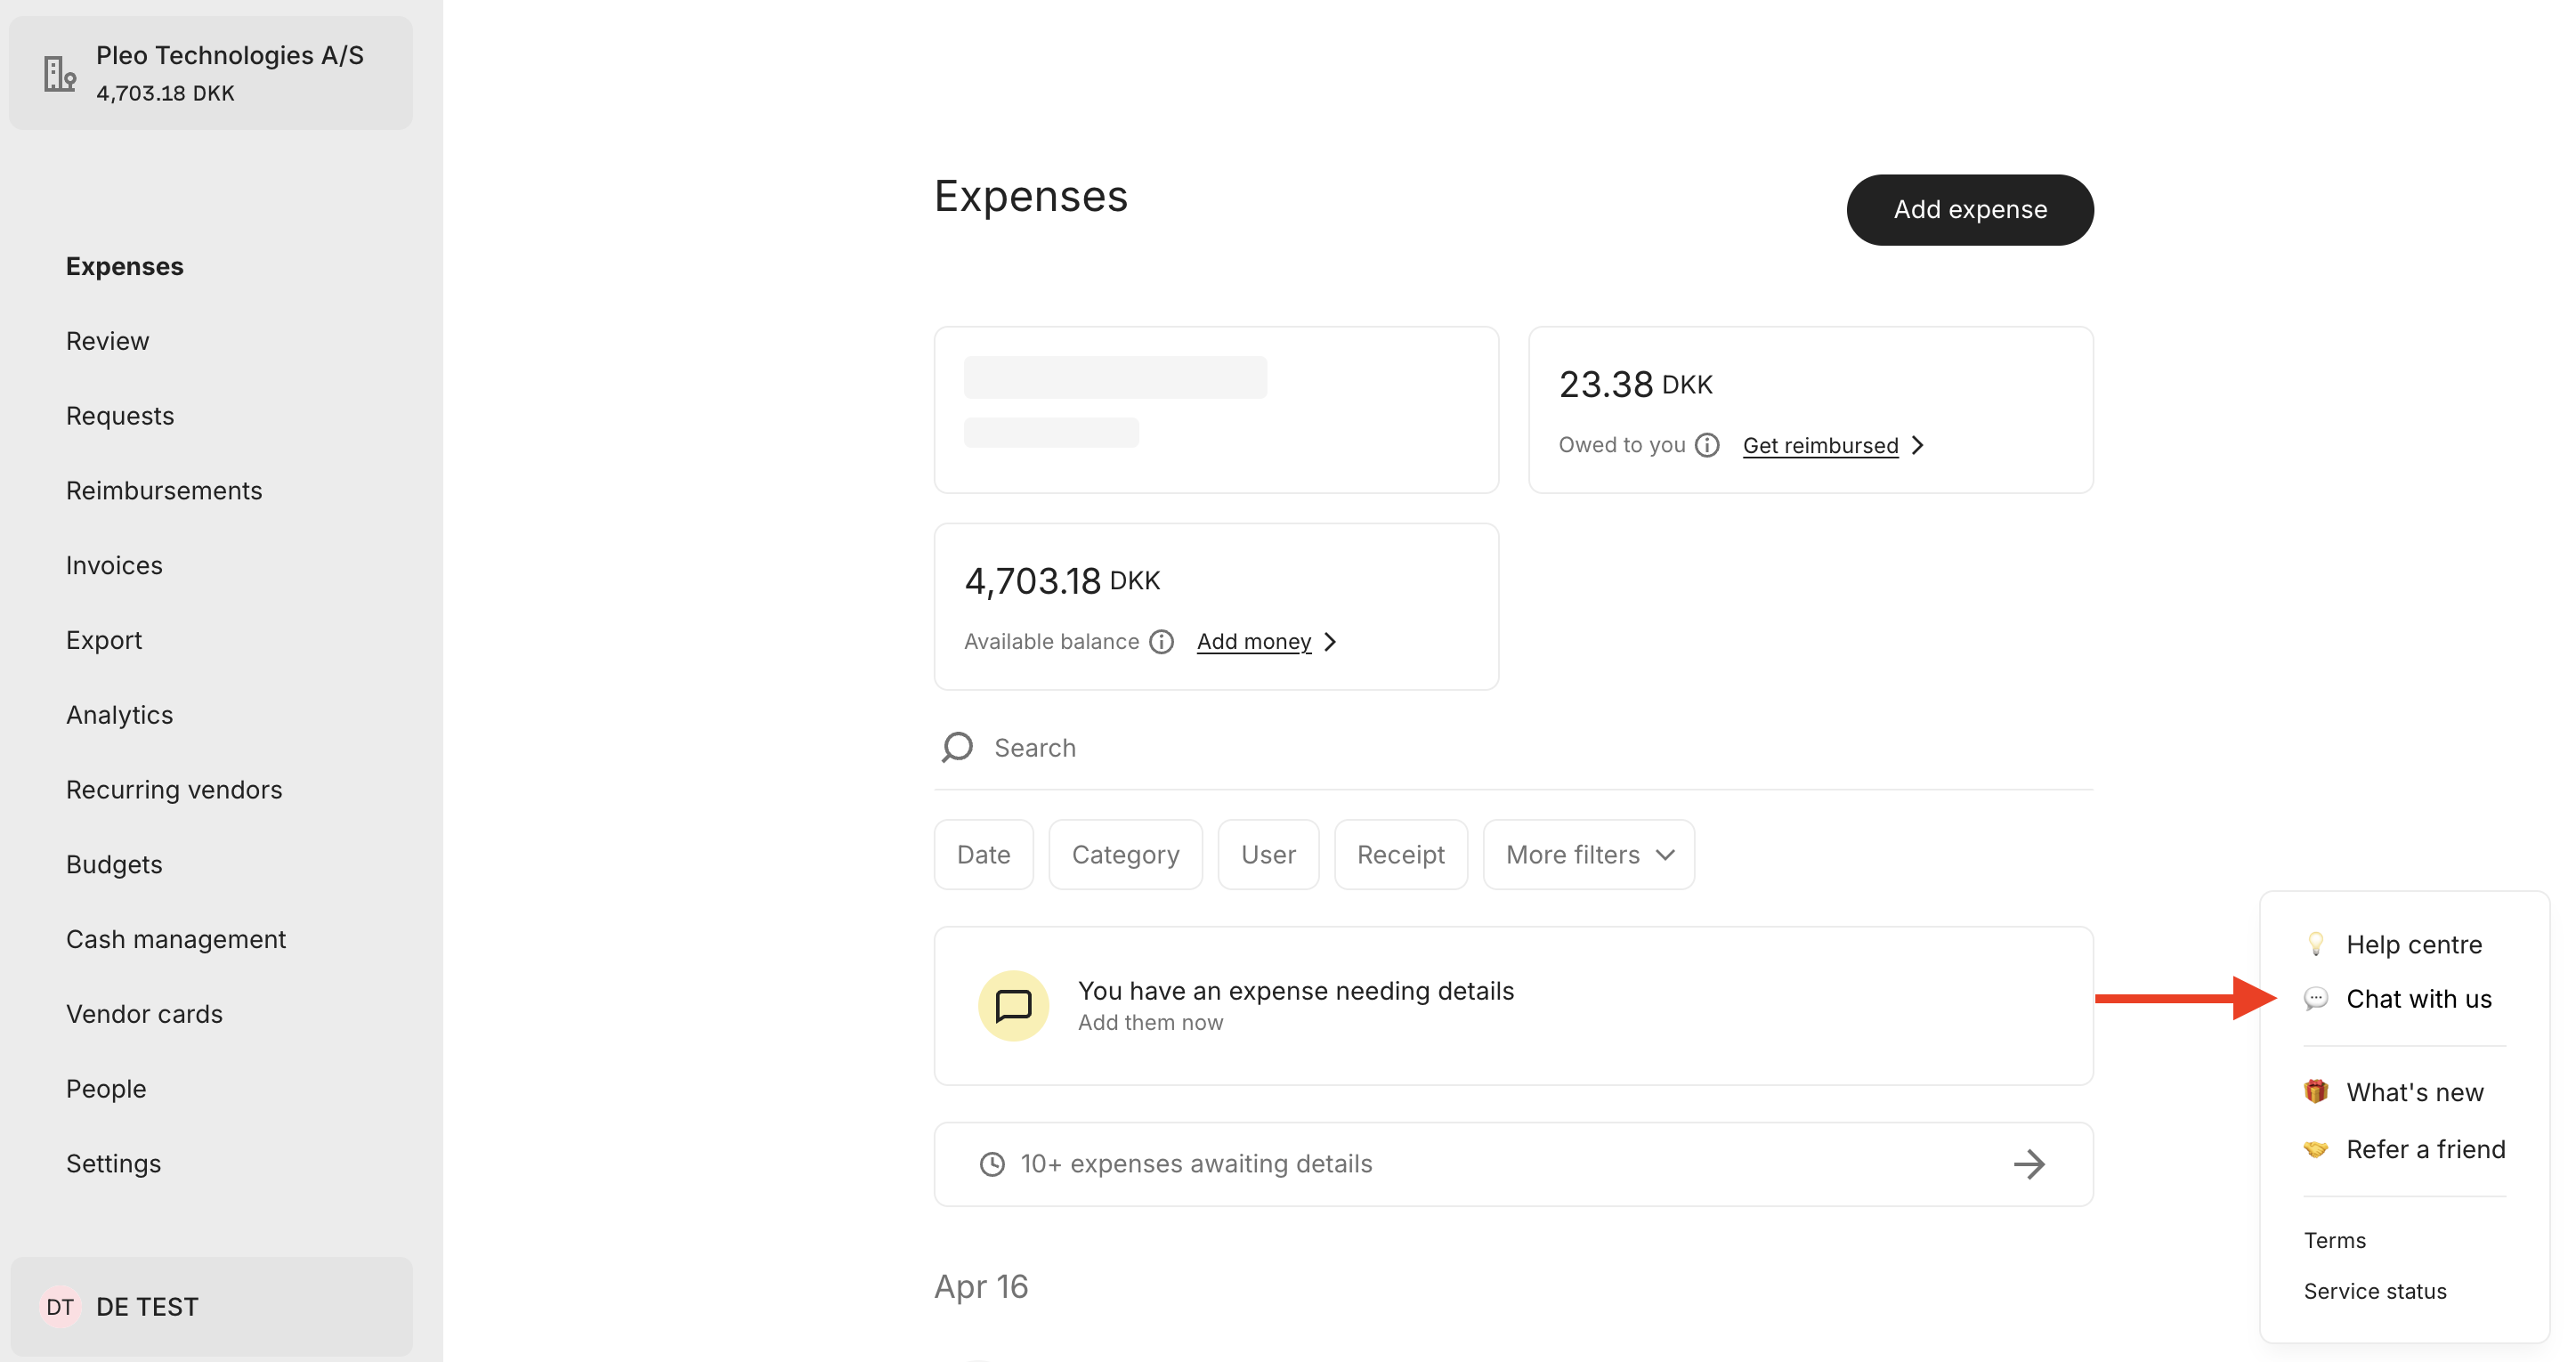Click the yellow chat bubble icon
The width and height of the screenshot is (2576, 1362).
[x=1013, y=1005]
